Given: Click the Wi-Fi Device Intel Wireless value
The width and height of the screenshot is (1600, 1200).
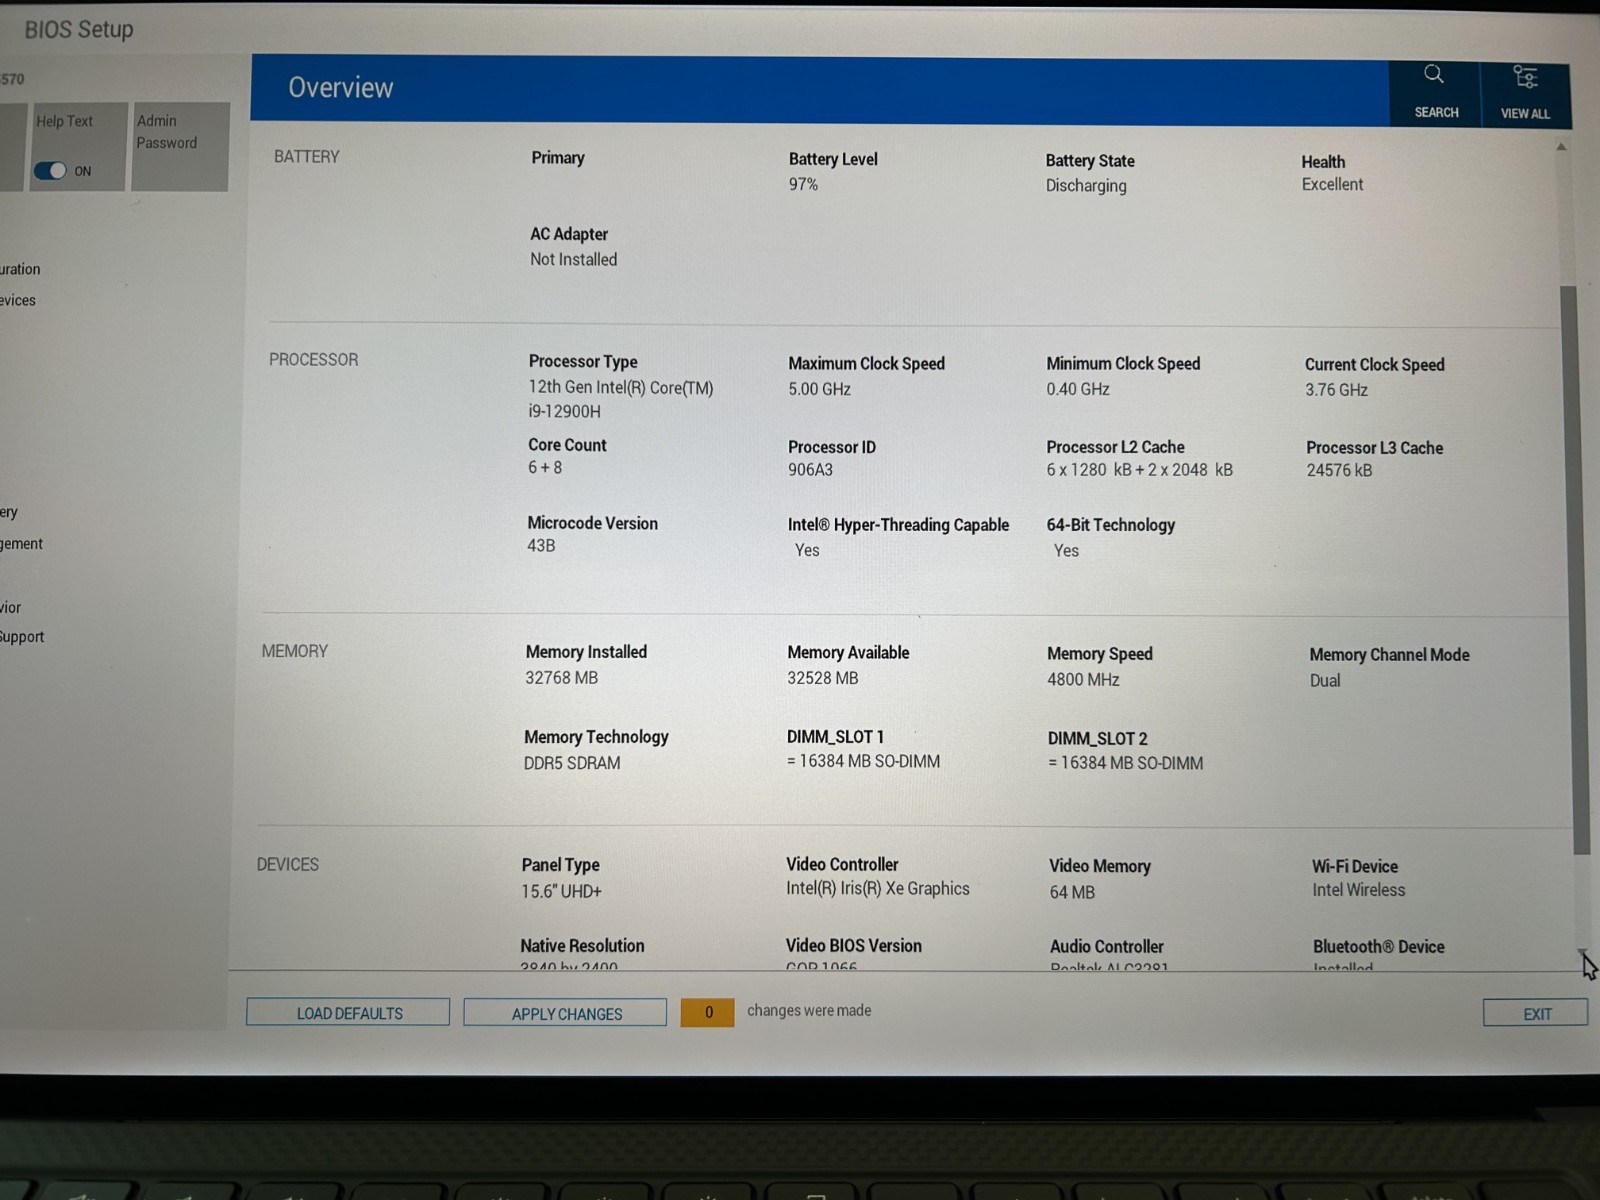Looking at the screenshot, I should 1359,891.
